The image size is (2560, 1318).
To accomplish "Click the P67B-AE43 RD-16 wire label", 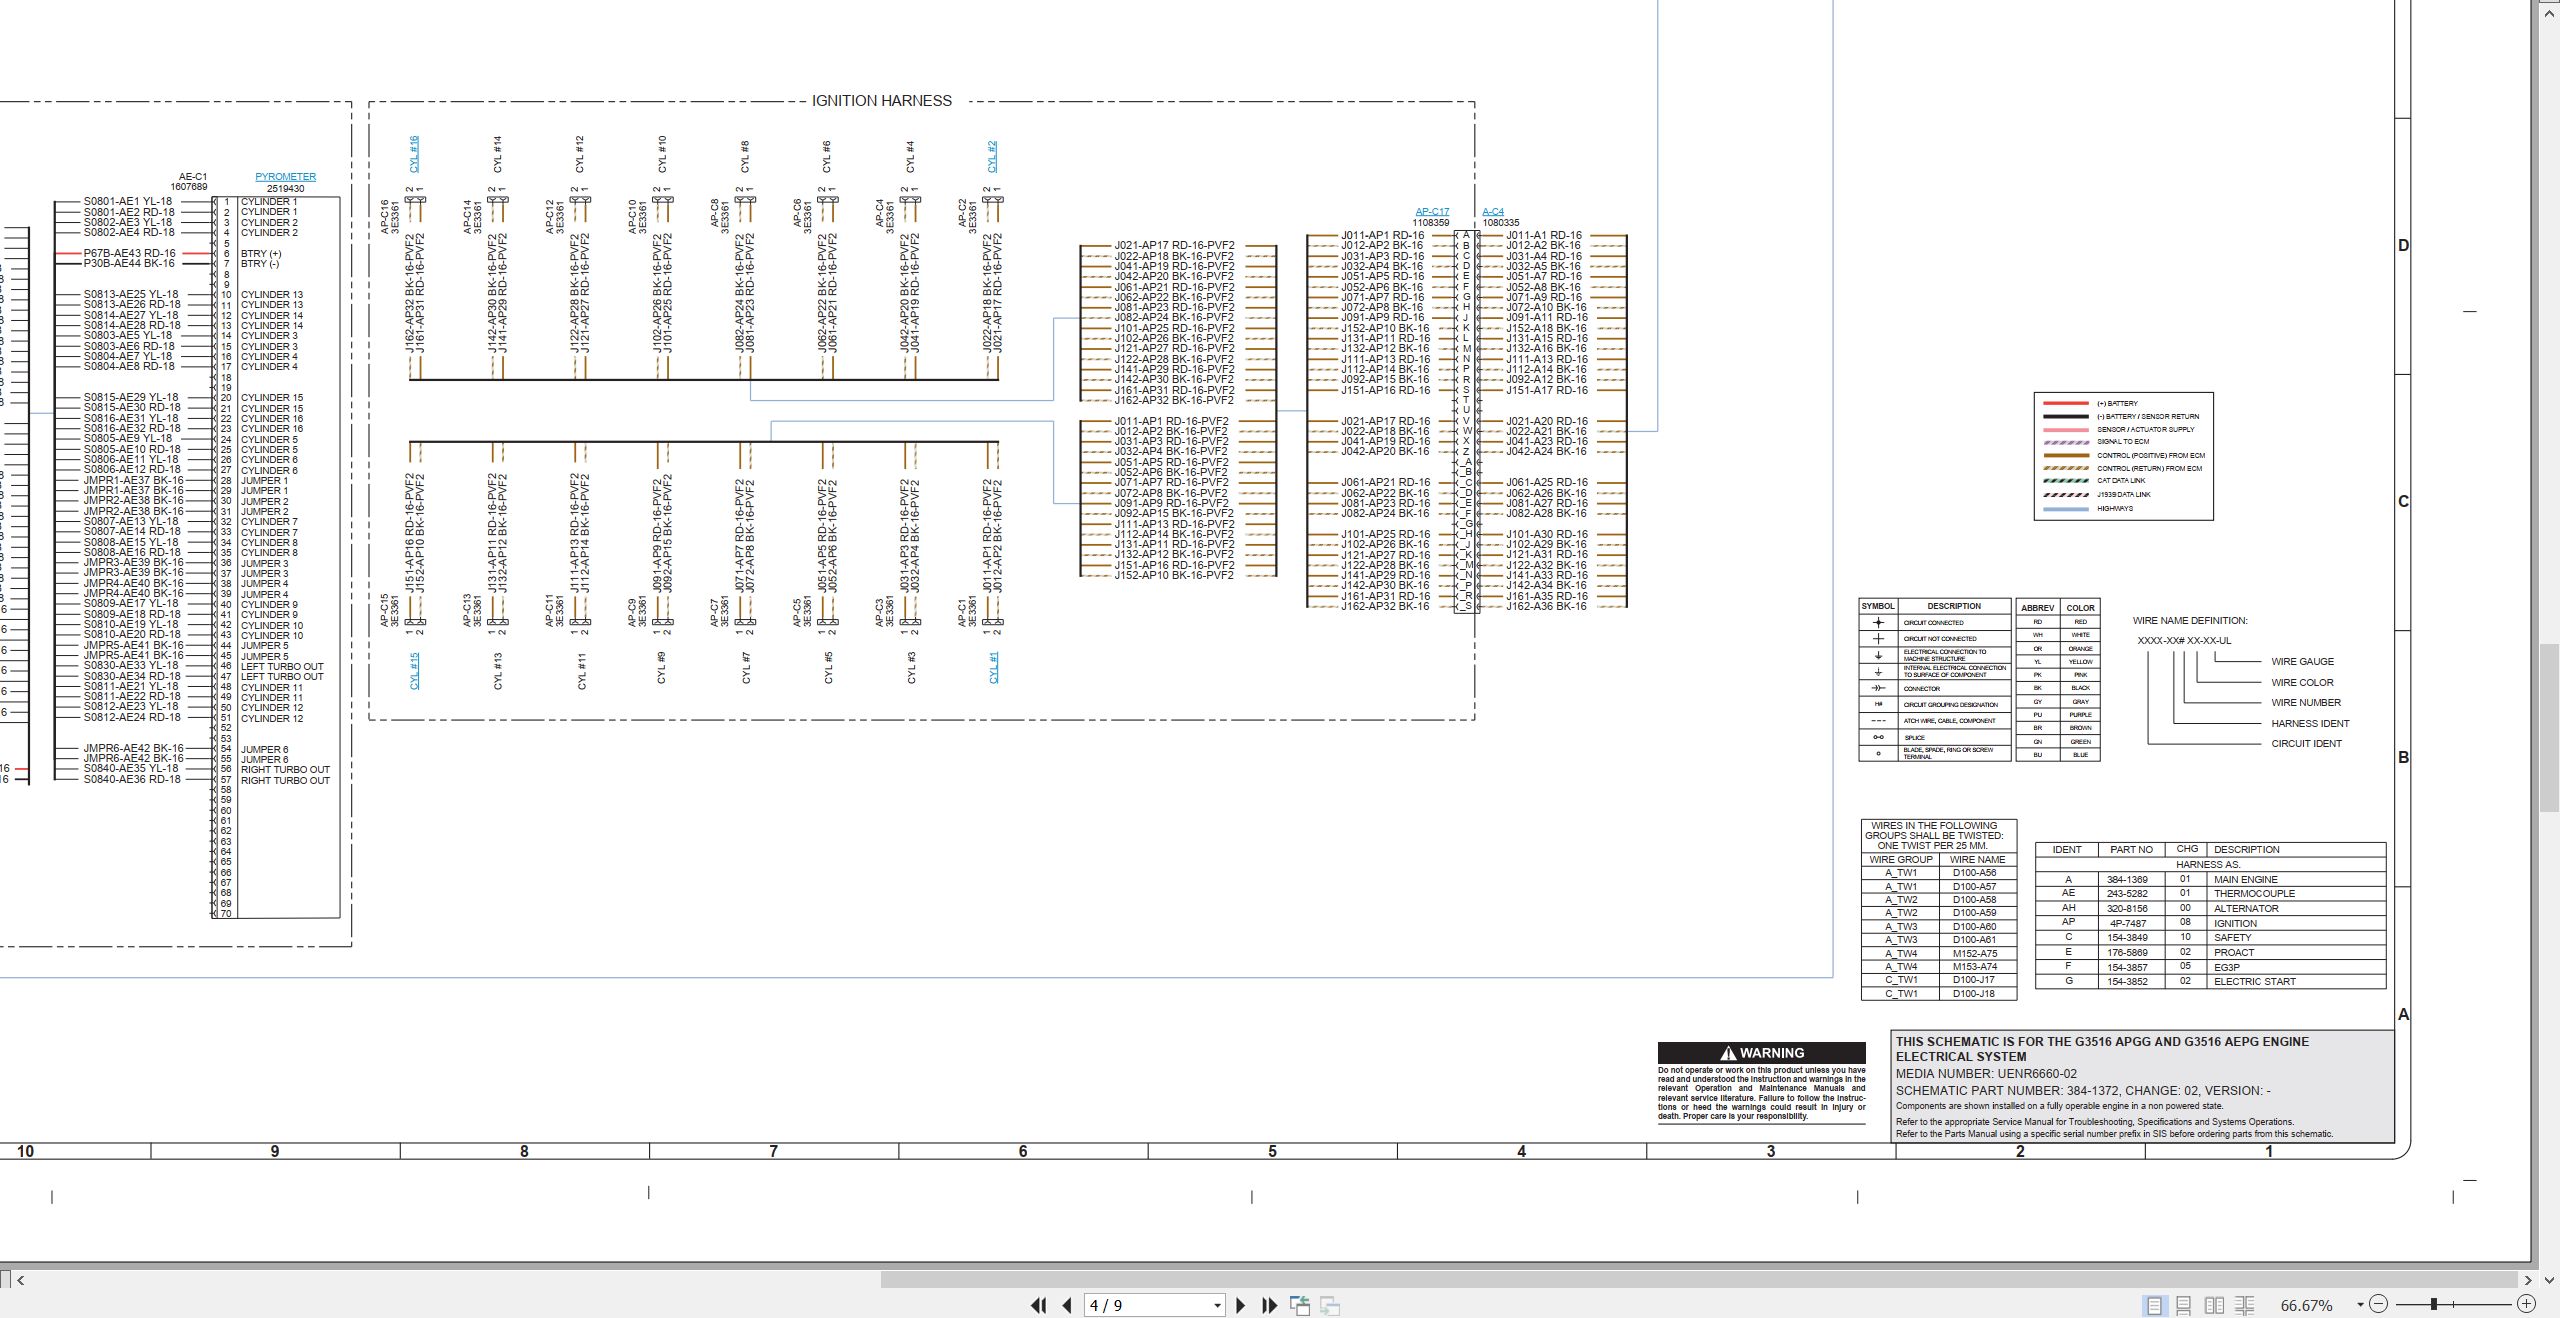I will (129, 254).
